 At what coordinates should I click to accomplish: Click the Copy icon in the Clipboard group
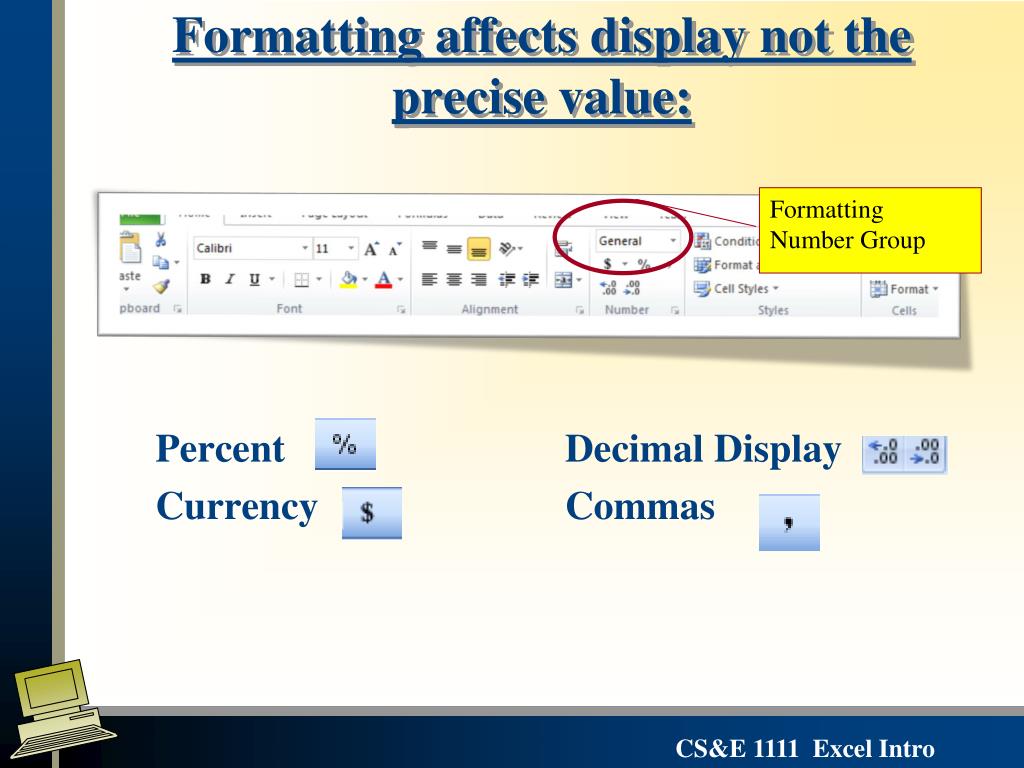click(160, 263)
